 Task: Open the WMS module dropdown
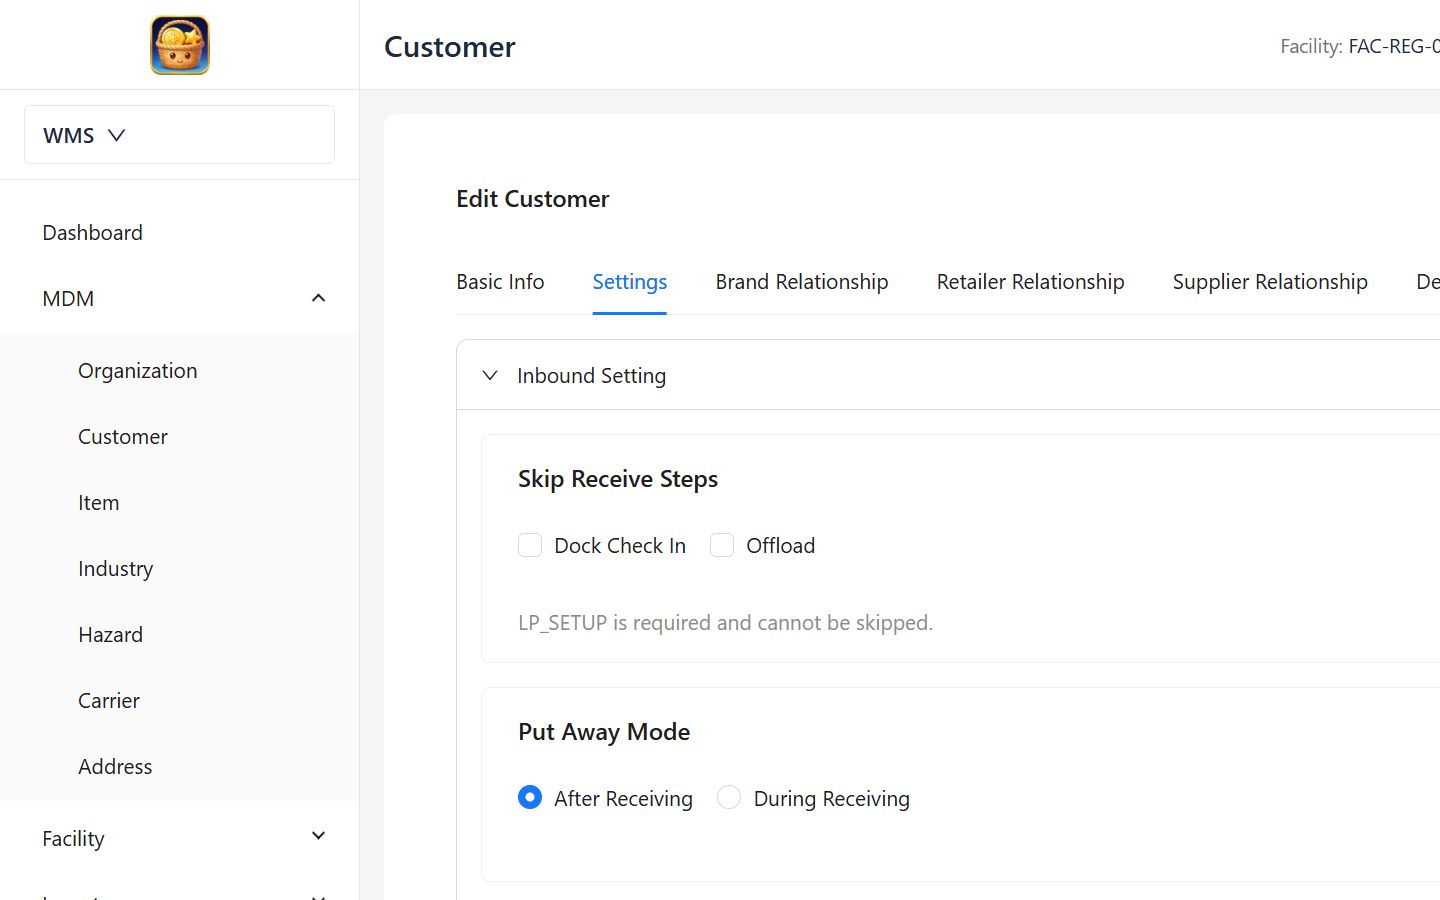pos(179,135)
